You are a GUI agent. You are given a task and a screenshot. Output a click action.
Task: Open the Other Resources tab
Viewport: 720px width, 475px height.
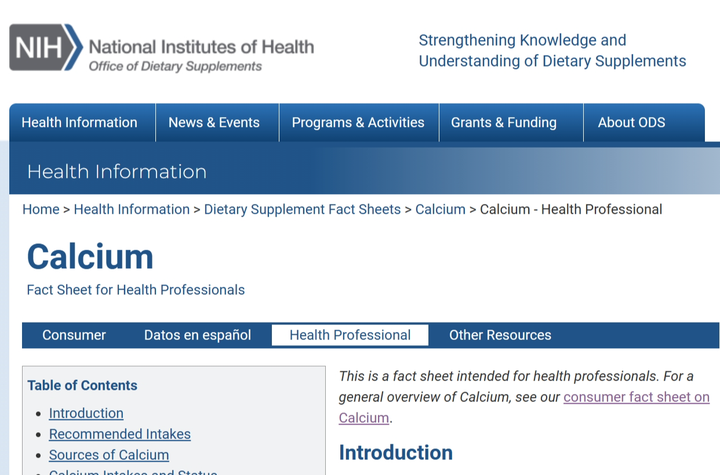[x=500, y=335]
